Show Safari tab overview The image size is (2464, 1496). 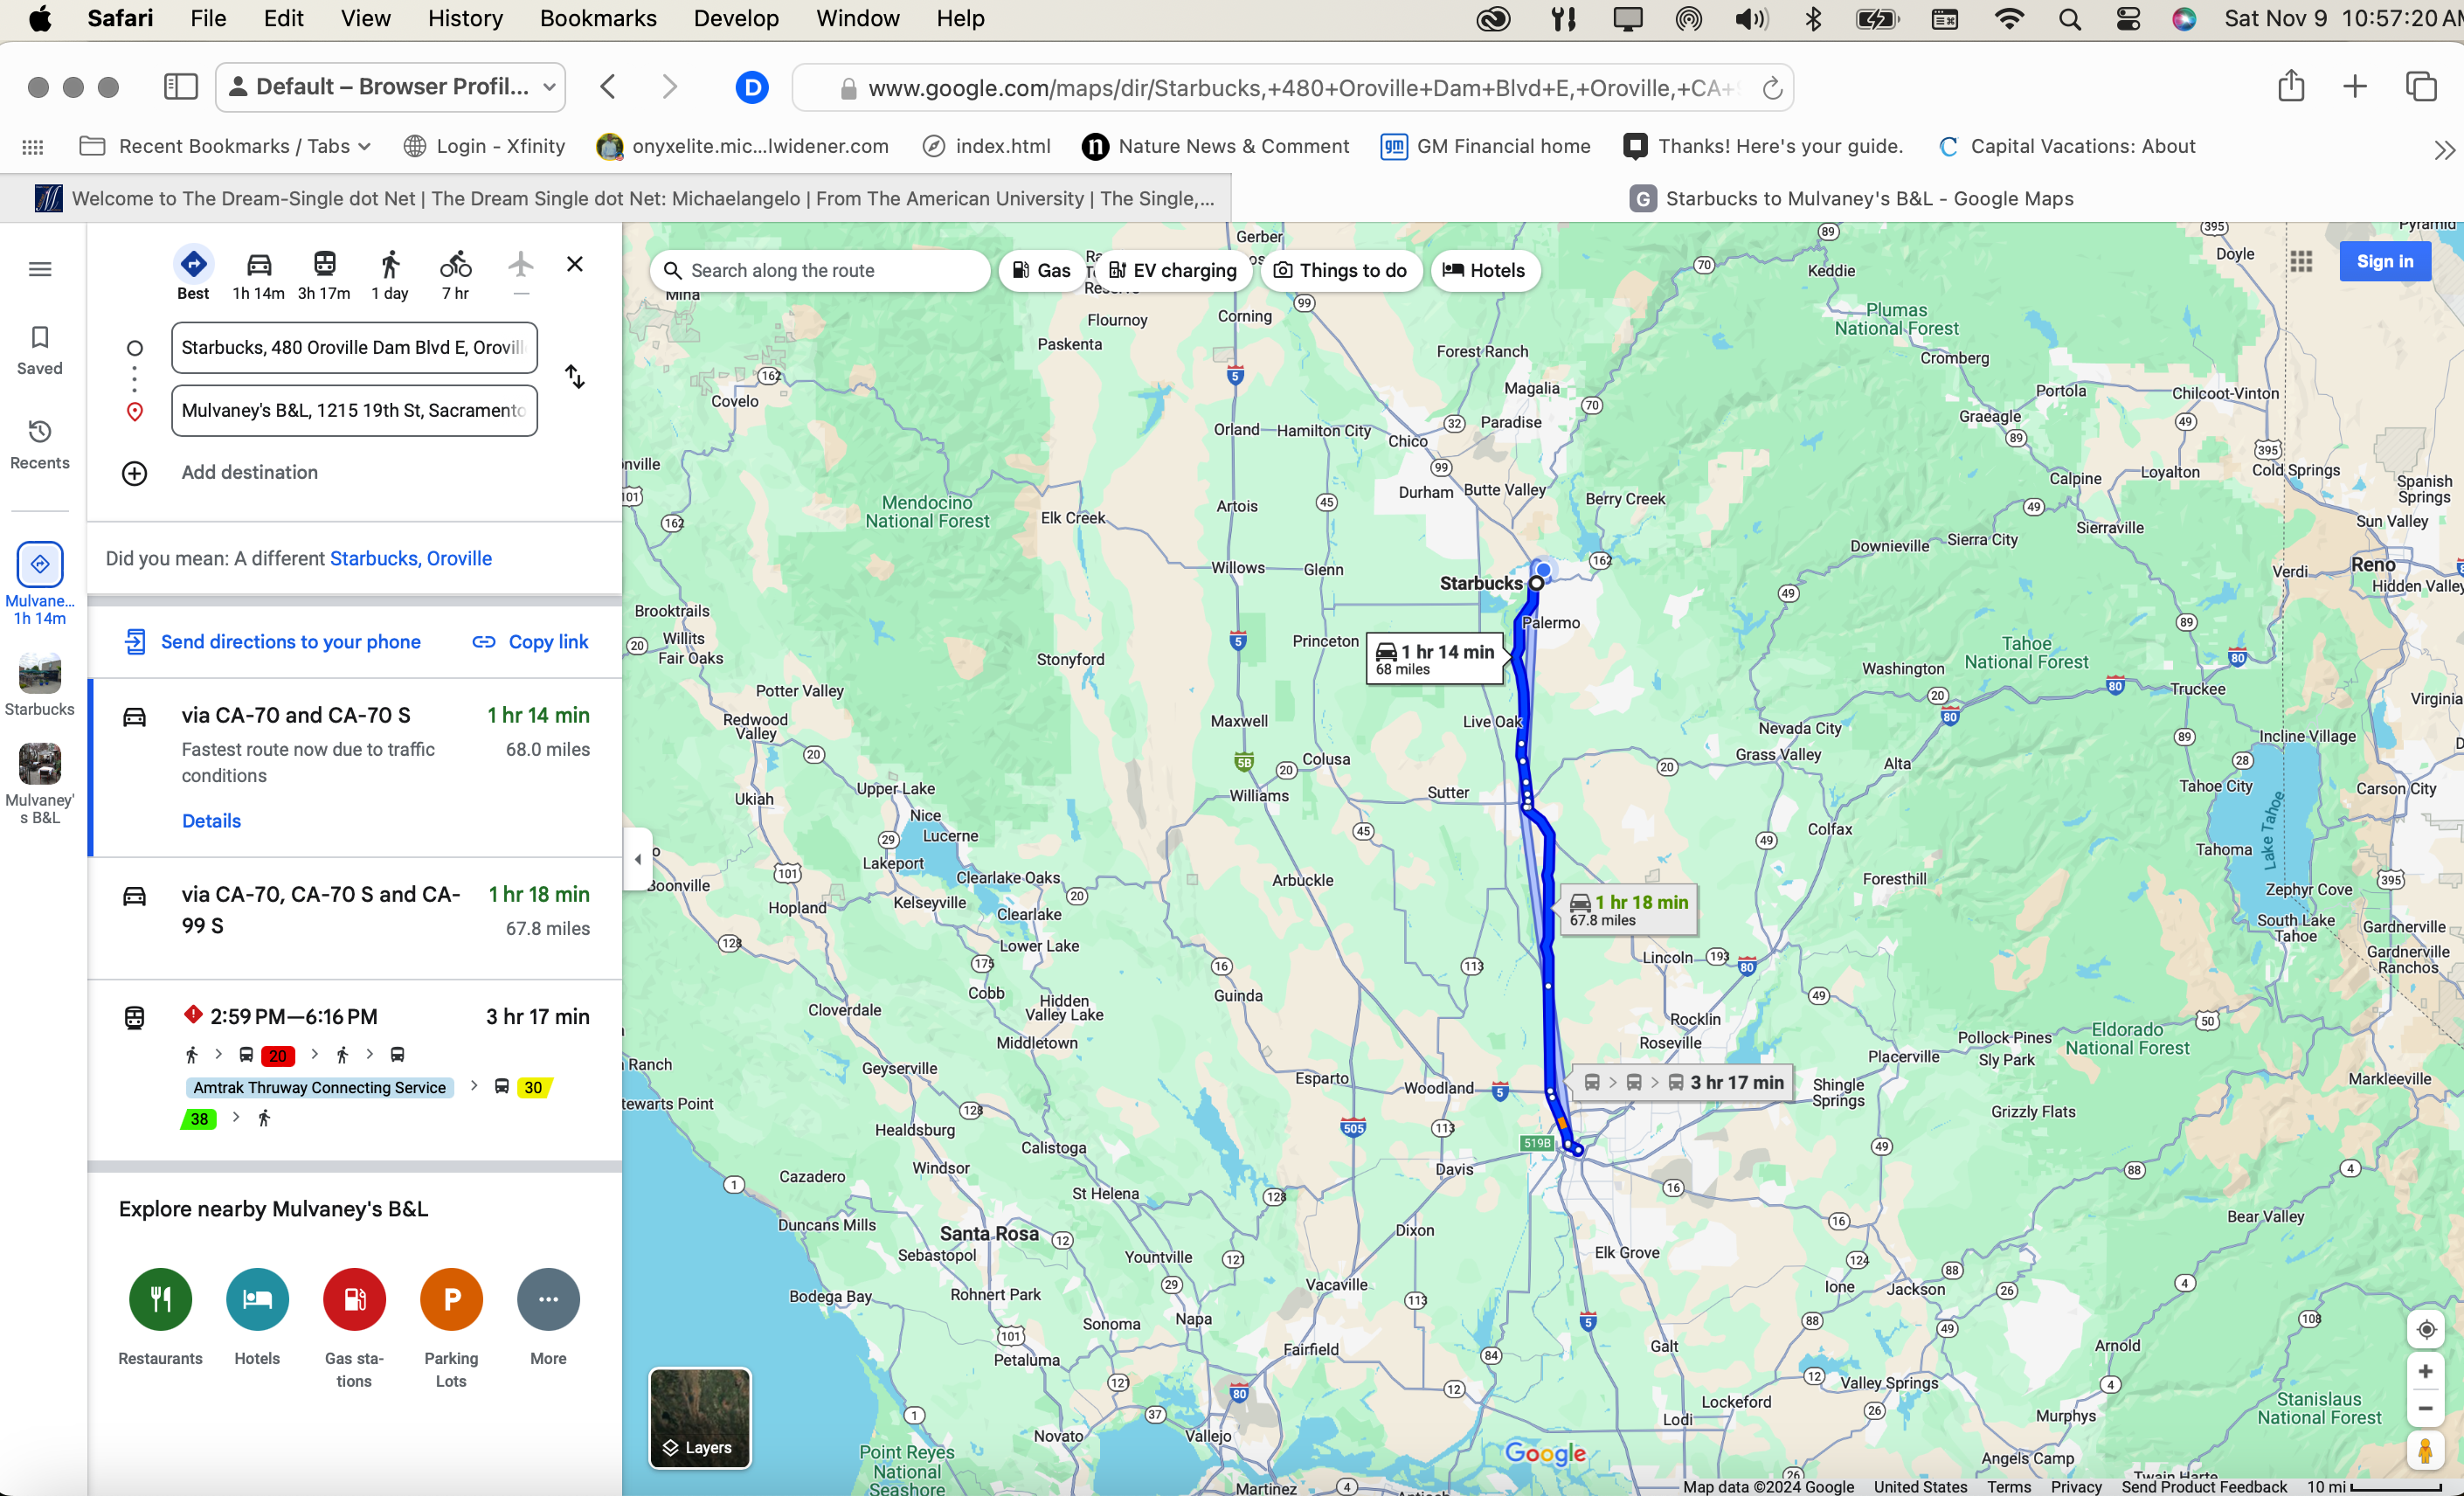tap(2421, 86)
